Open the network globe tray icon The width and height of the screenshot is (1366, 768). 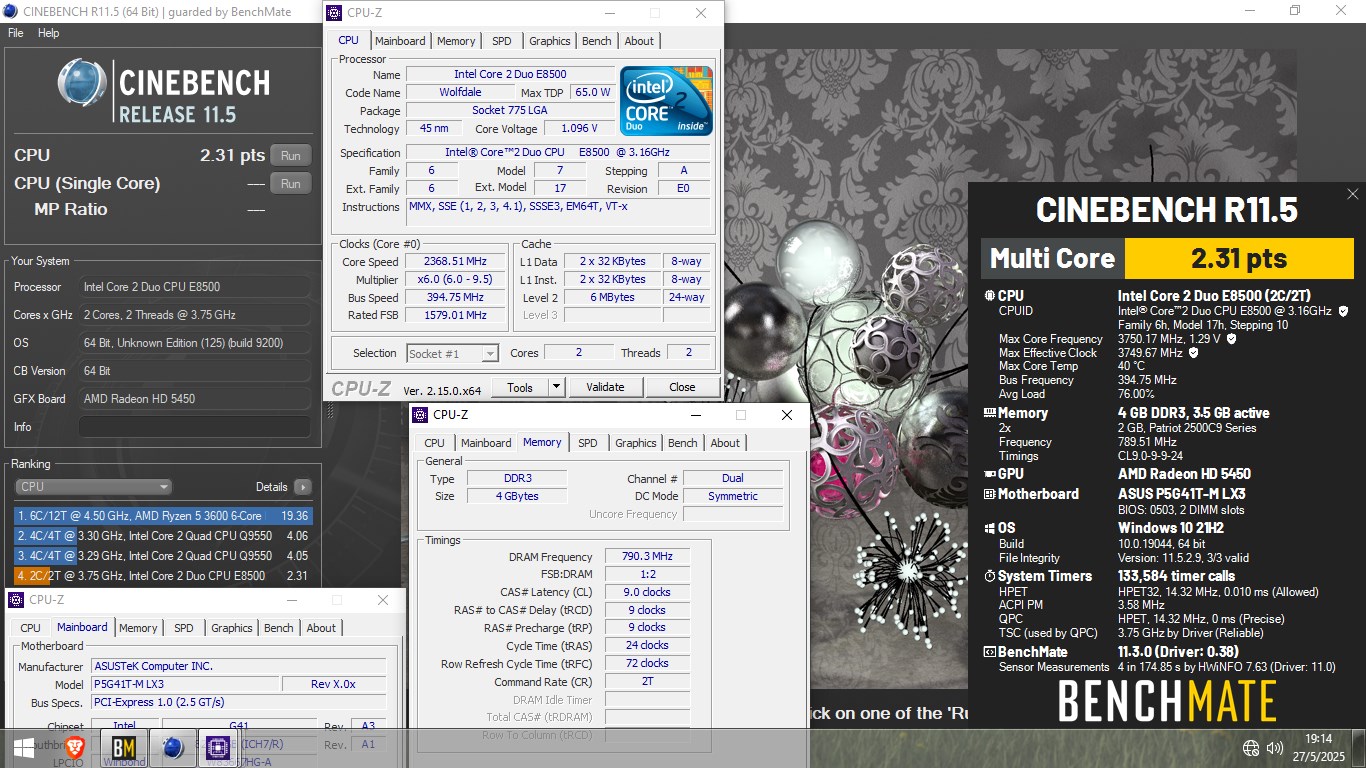tap(1251, 748)
